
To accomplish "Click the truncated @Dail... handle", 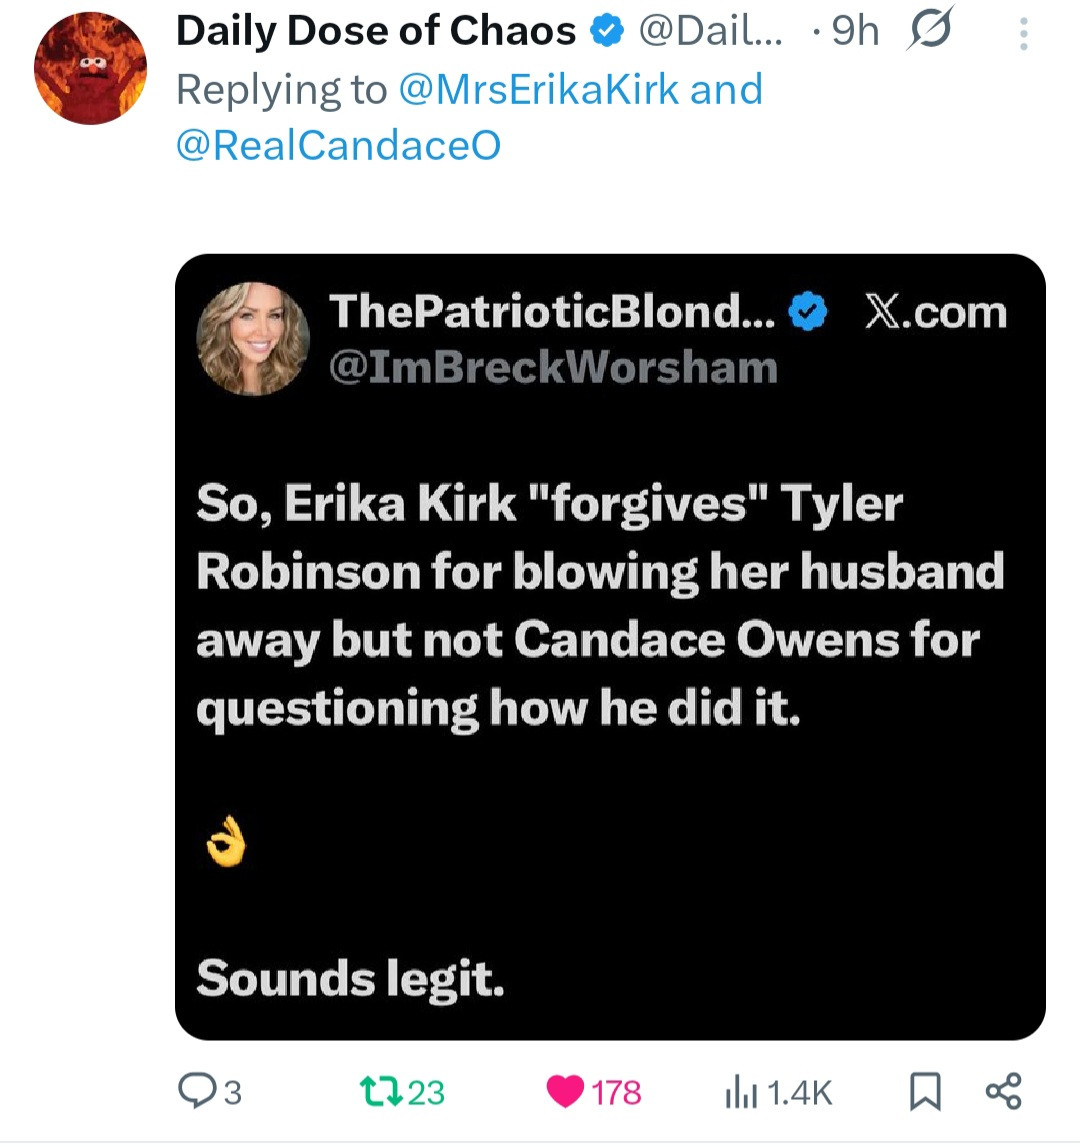I will coord(710,32).
